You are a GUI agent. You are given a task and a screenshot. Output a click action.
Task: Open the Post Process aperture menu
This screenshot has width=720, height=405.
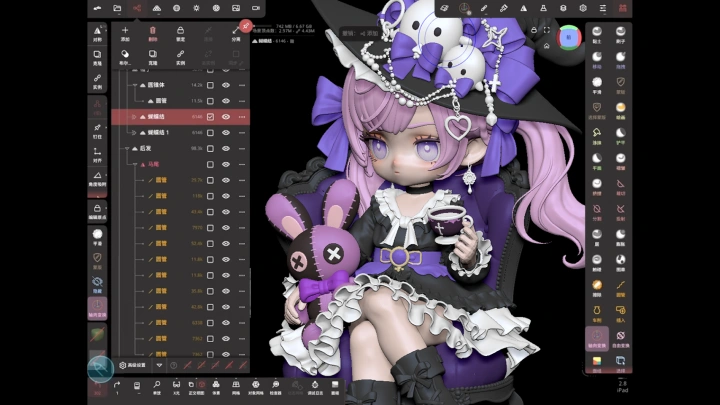(216, 8)
